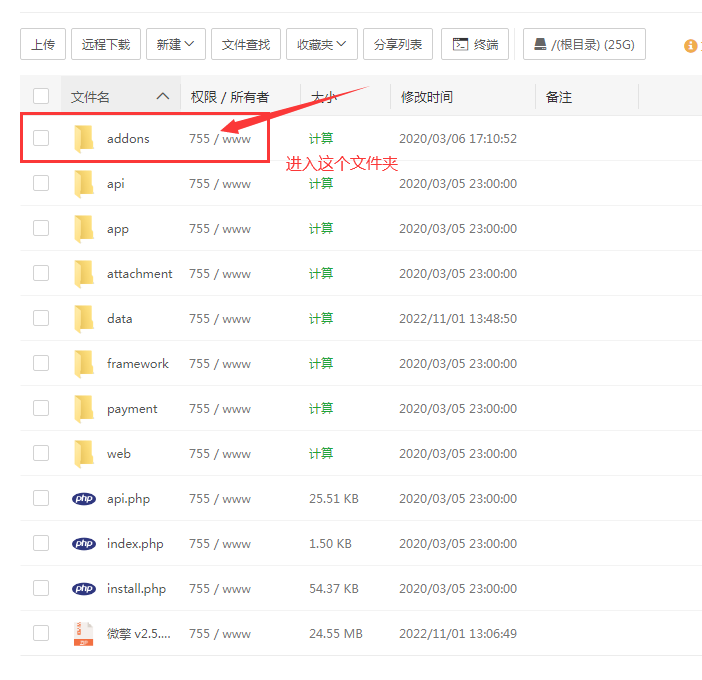Click the 25.51 KB size cell

click(x=334, y=499)
